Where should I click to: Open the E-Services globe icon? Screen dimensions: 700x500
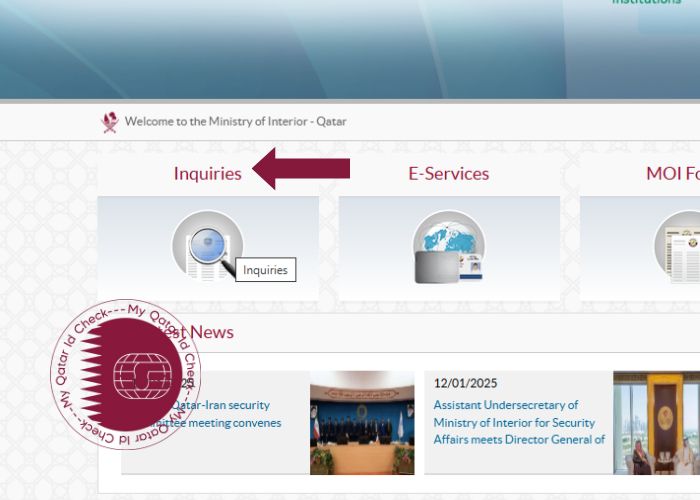(449, 247)
